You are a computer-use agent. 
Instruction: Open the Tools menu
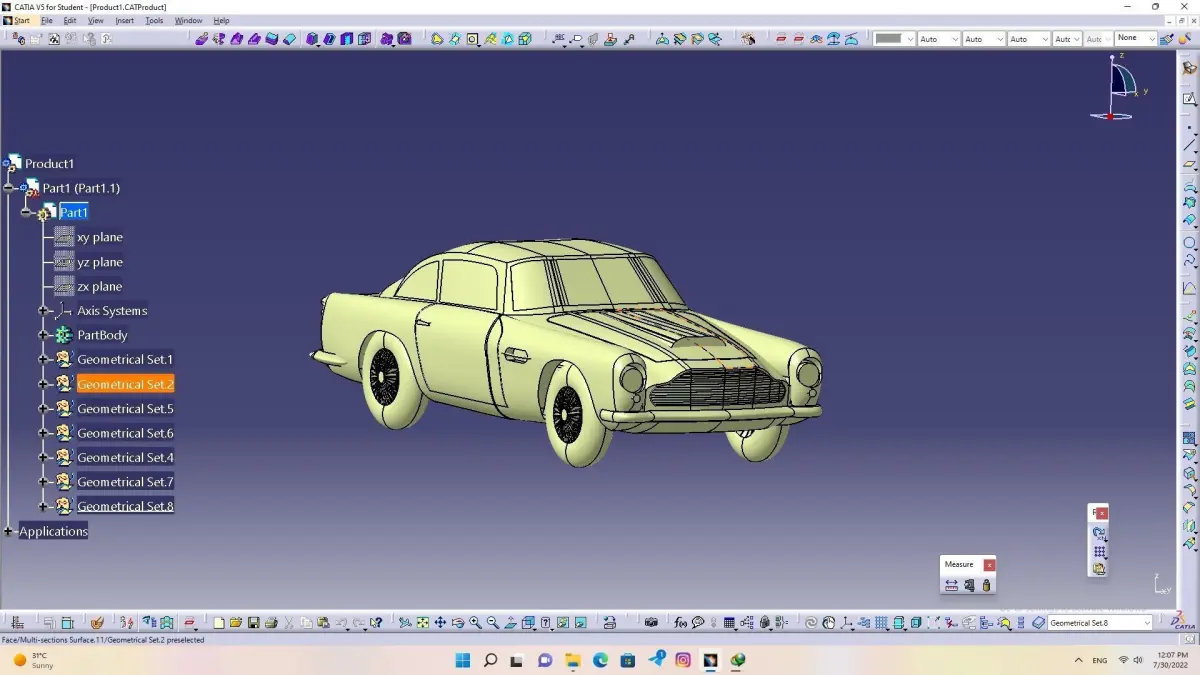tap(154, 20)
